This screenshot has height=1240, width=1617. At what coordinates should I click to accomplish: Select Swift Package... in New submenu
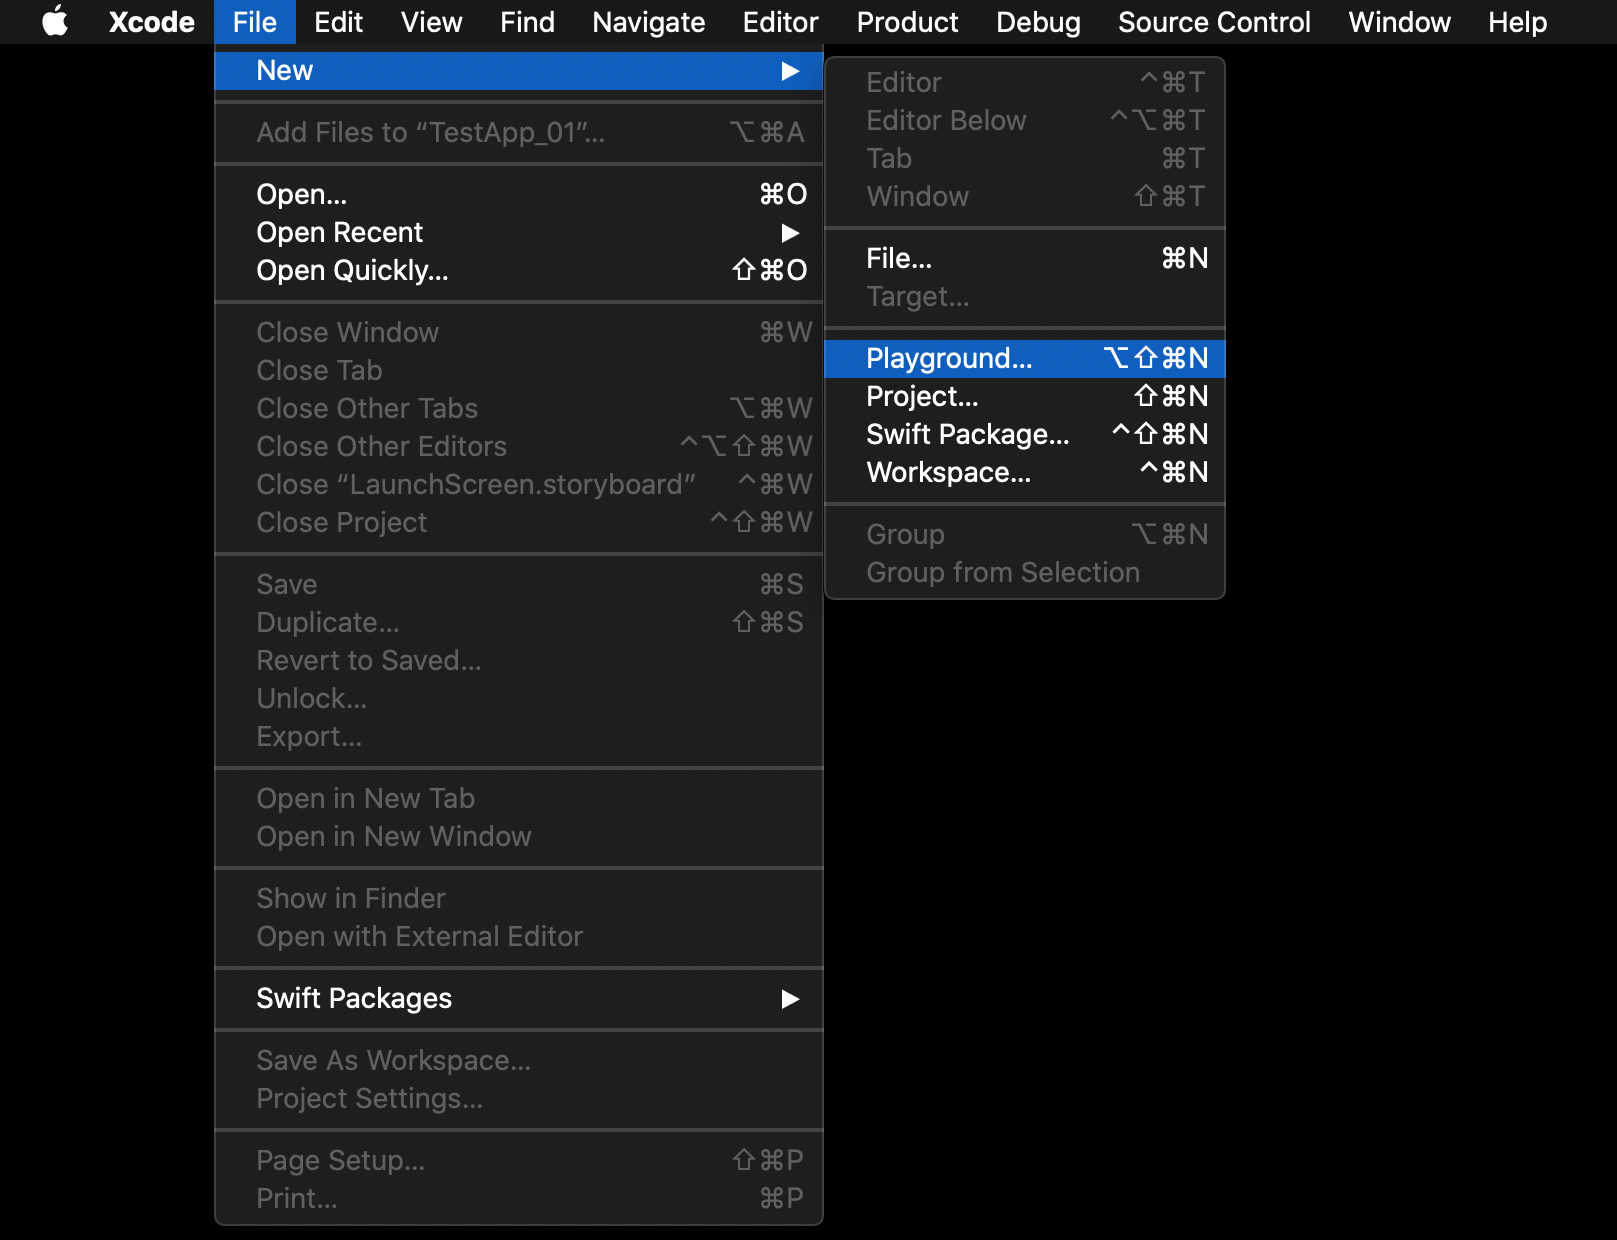tap(1025, 434)
